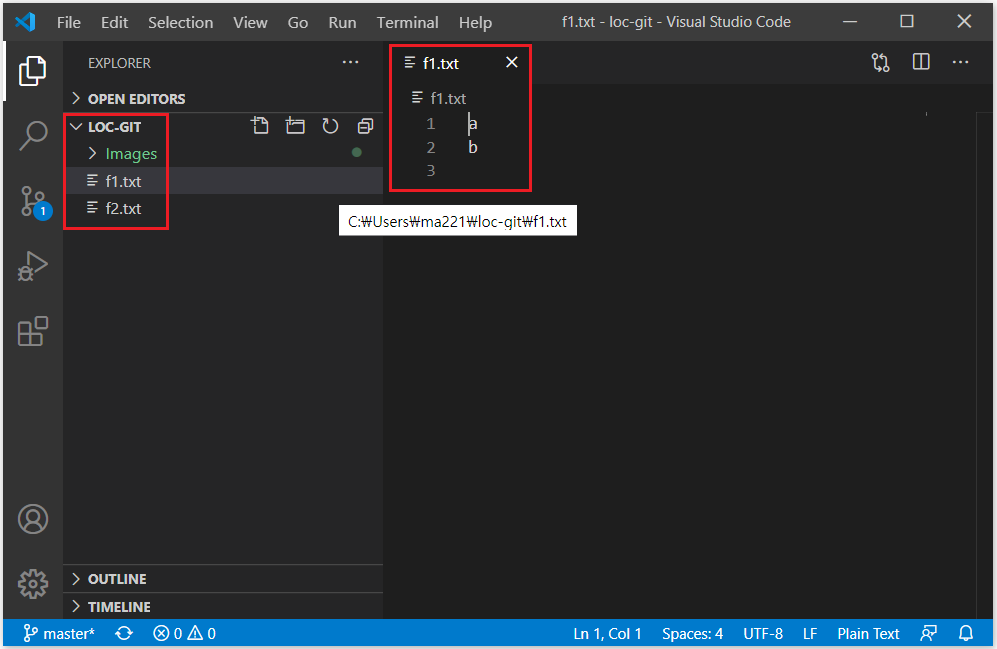The image size is (997, 649).
Task: Click the Synchronize Changes icon in status bar
Action: pos(124,633)
